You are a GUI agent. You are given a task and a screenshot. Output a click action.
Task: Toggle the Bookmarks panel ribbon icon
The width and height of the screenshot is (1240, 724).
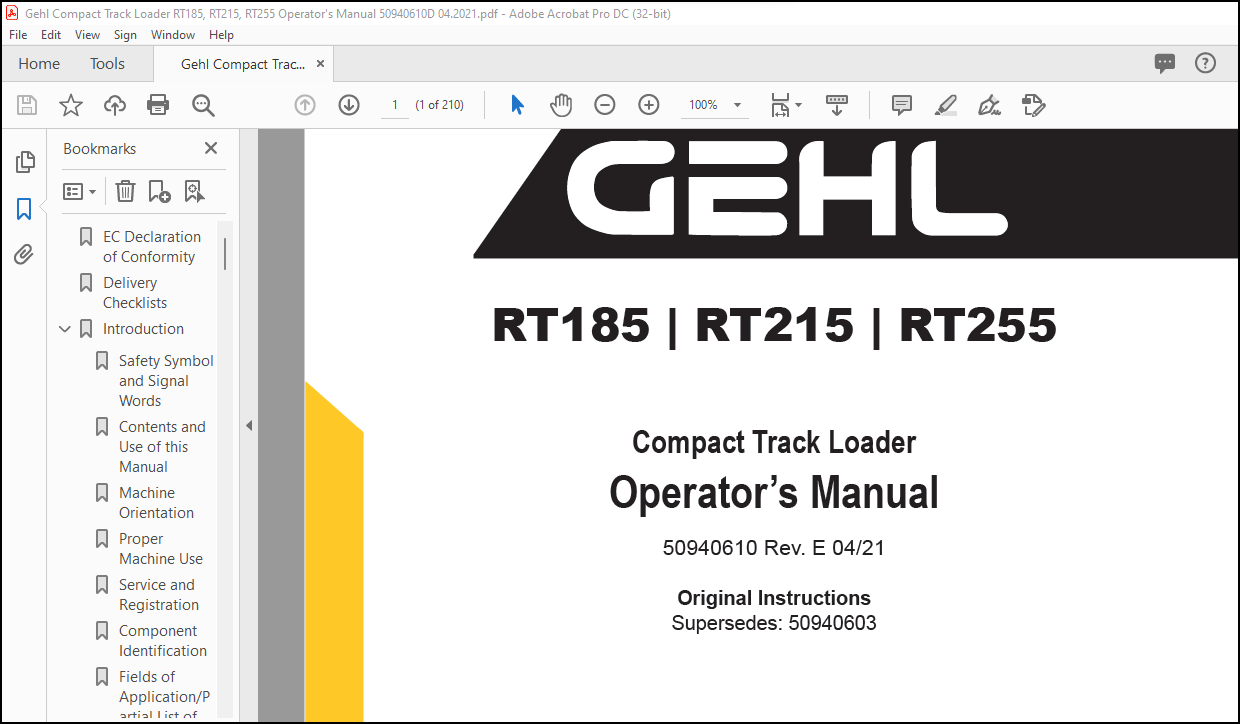pos(25,209)
